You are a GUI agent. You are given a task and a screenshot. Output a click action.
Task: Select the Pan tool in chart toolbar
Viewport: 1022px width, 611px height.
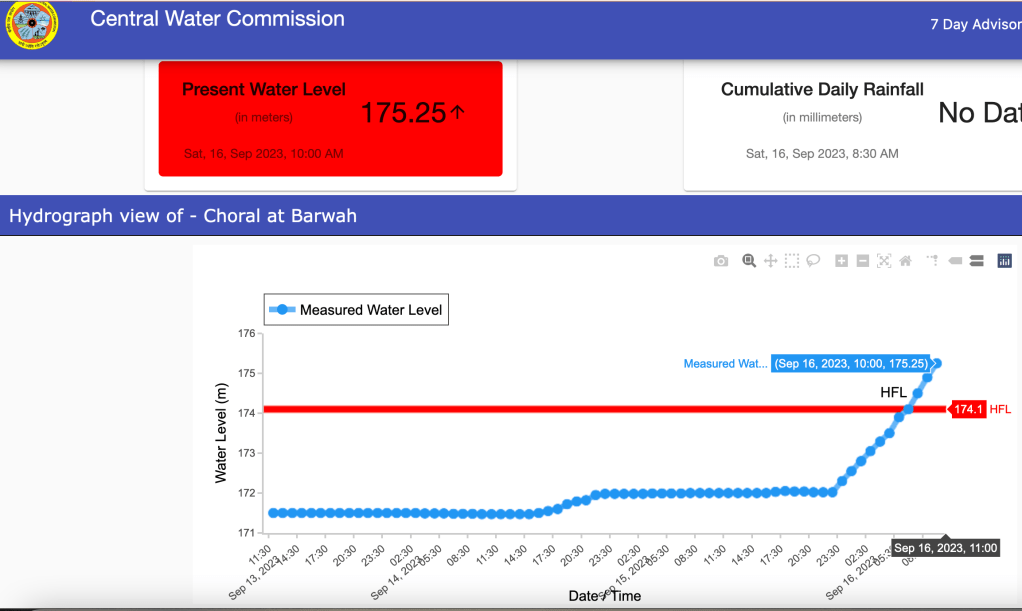pyautogui.click(x=771, y=261)
